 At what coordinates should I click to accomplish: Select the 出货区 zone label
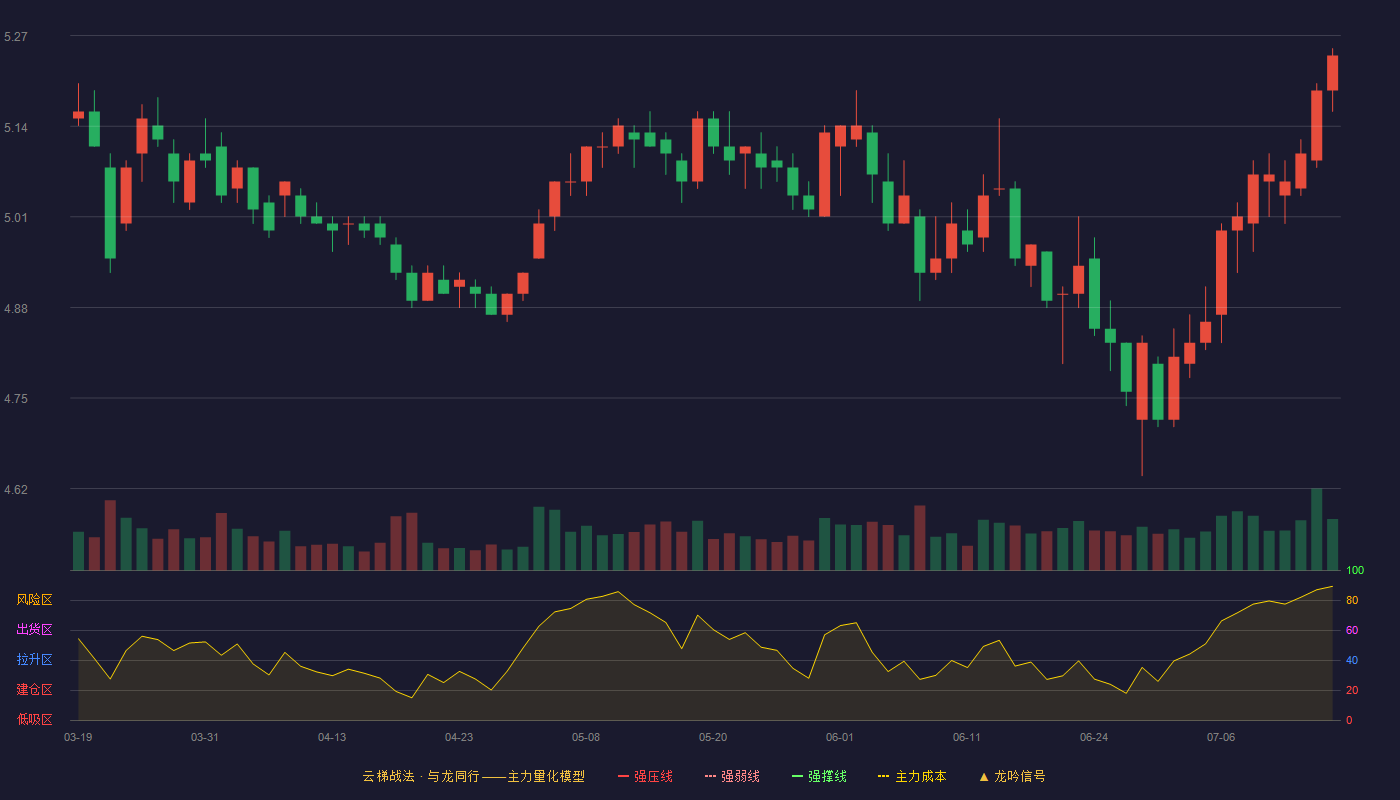34,630
